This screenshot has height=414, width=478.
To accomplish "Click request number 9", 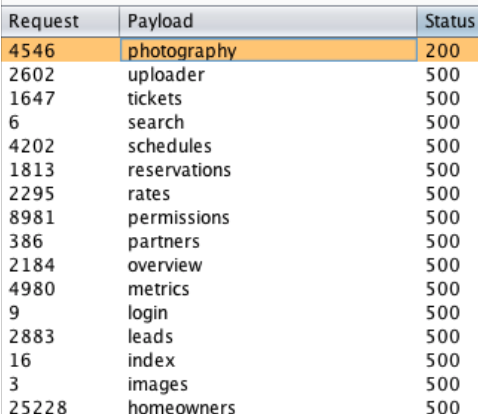I will pos(14,313).
